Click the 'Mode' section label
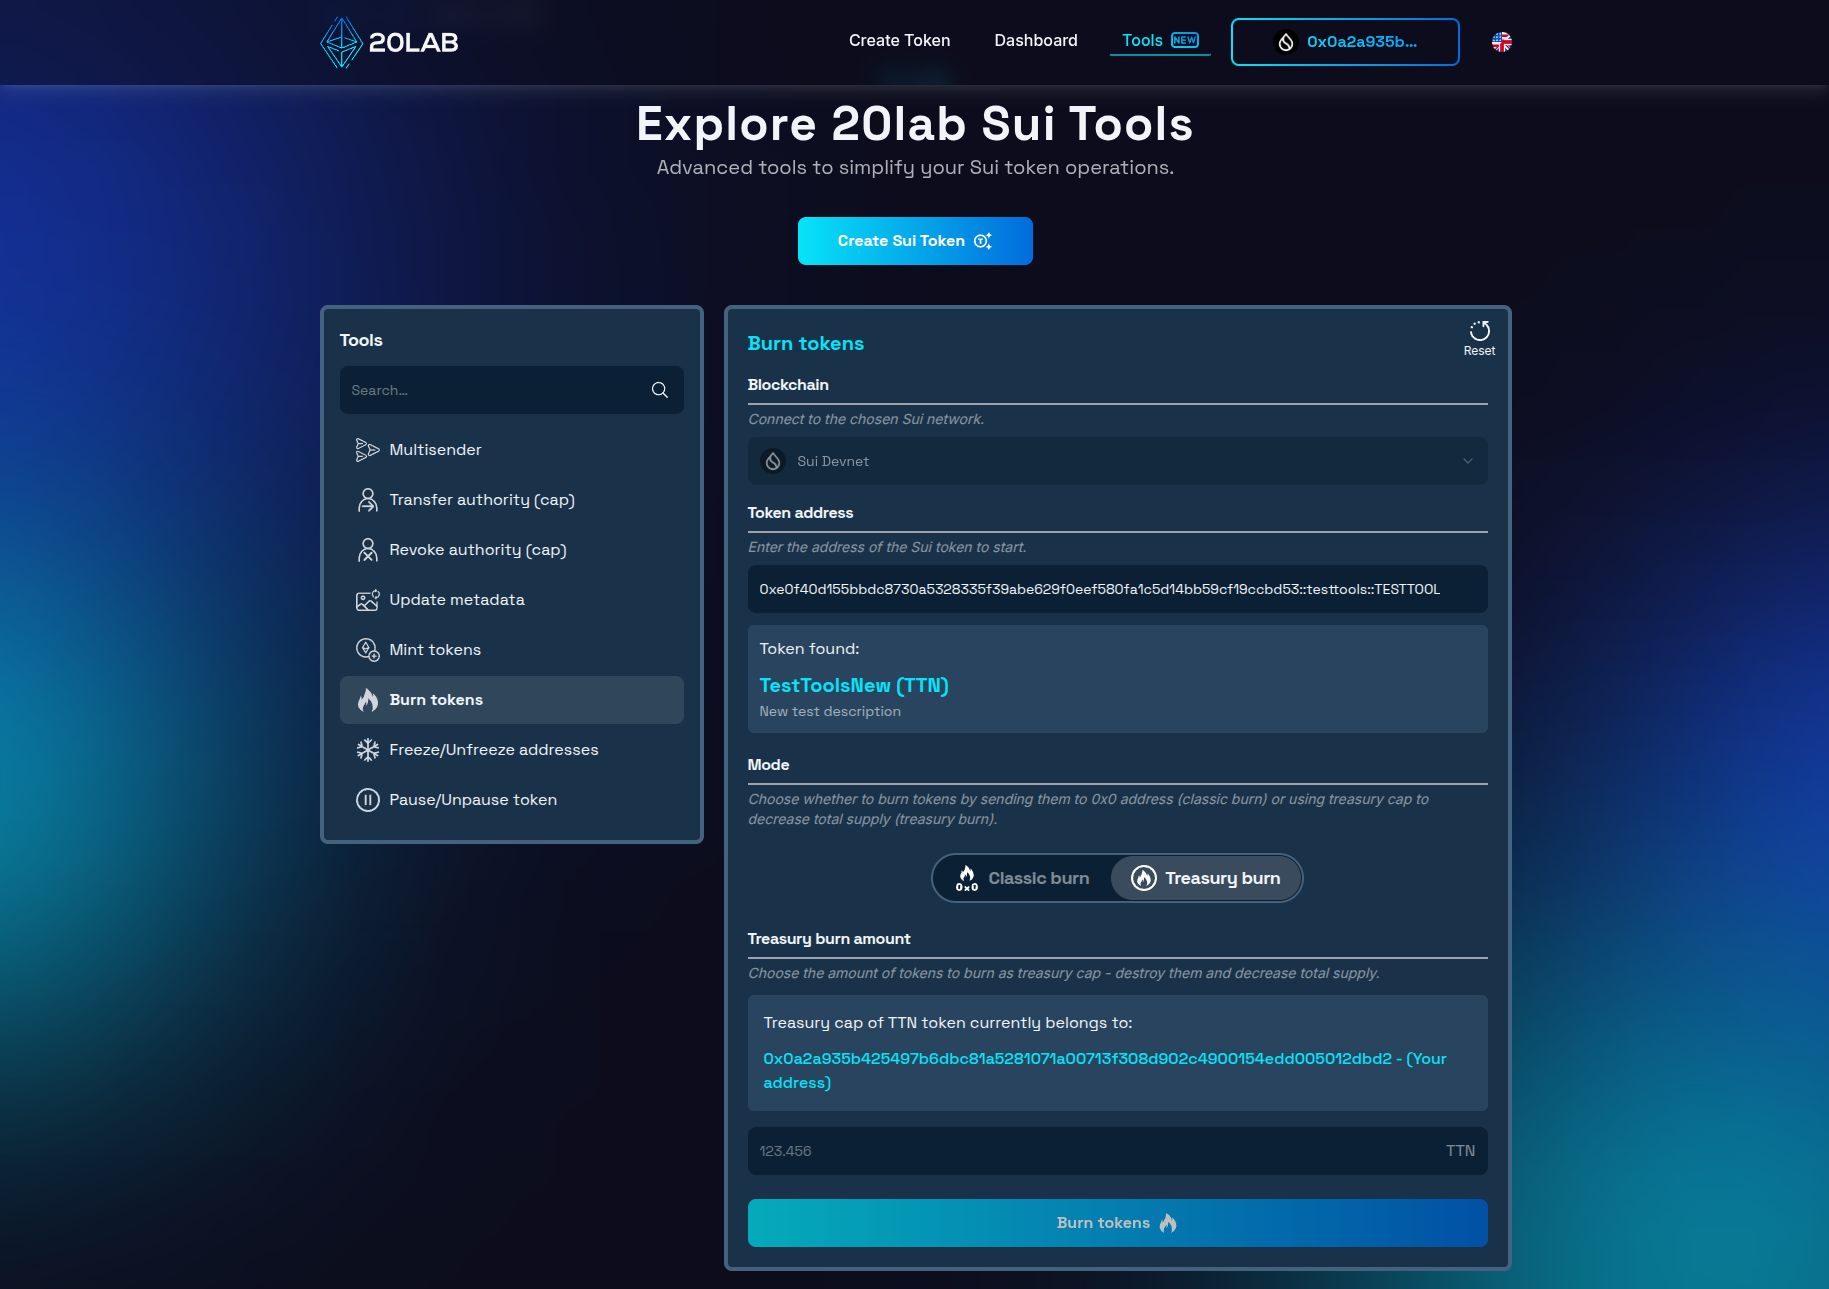Viewport: 1829px width, 1289px height. tap(768, 765)
